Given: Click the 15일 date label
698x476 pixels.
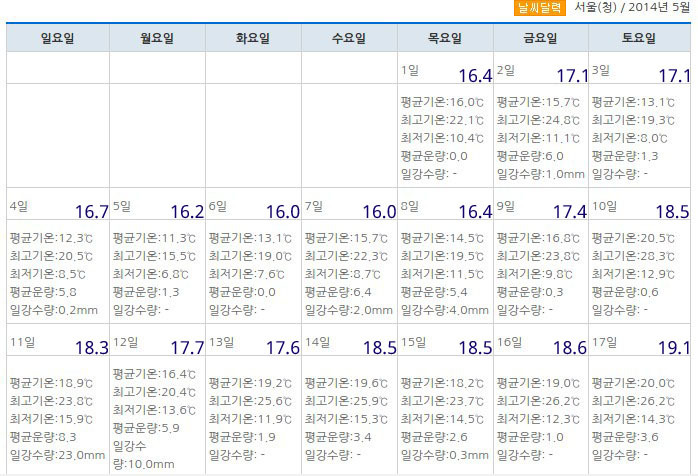Looking at the screenshot, I should [x=414, y=342].
